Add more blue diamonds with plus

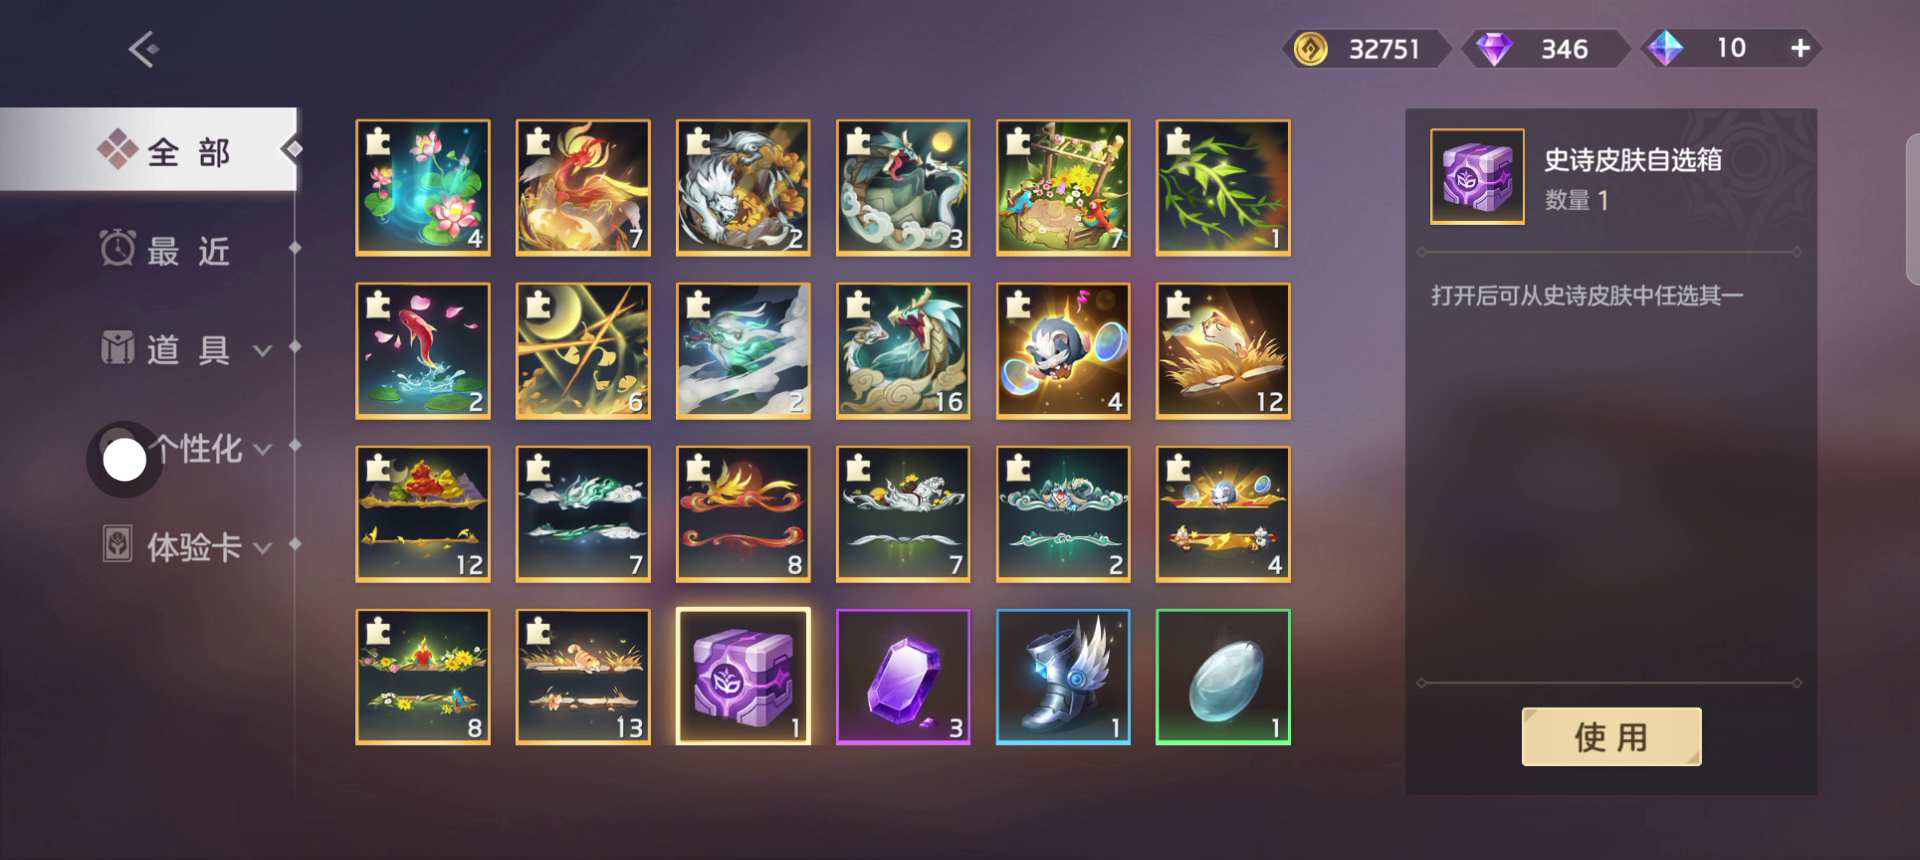(1800, 48)
